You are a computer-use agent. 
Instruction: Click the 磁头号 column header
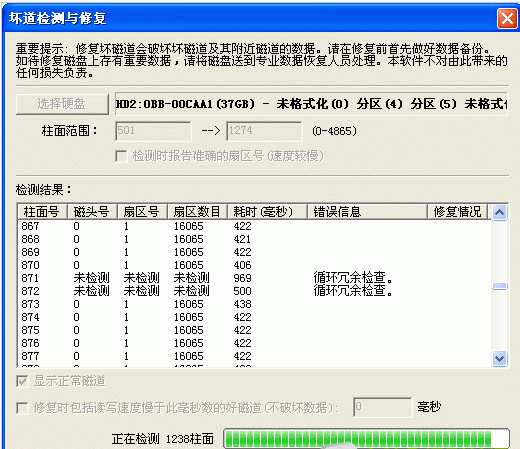(x=92, y=212)
